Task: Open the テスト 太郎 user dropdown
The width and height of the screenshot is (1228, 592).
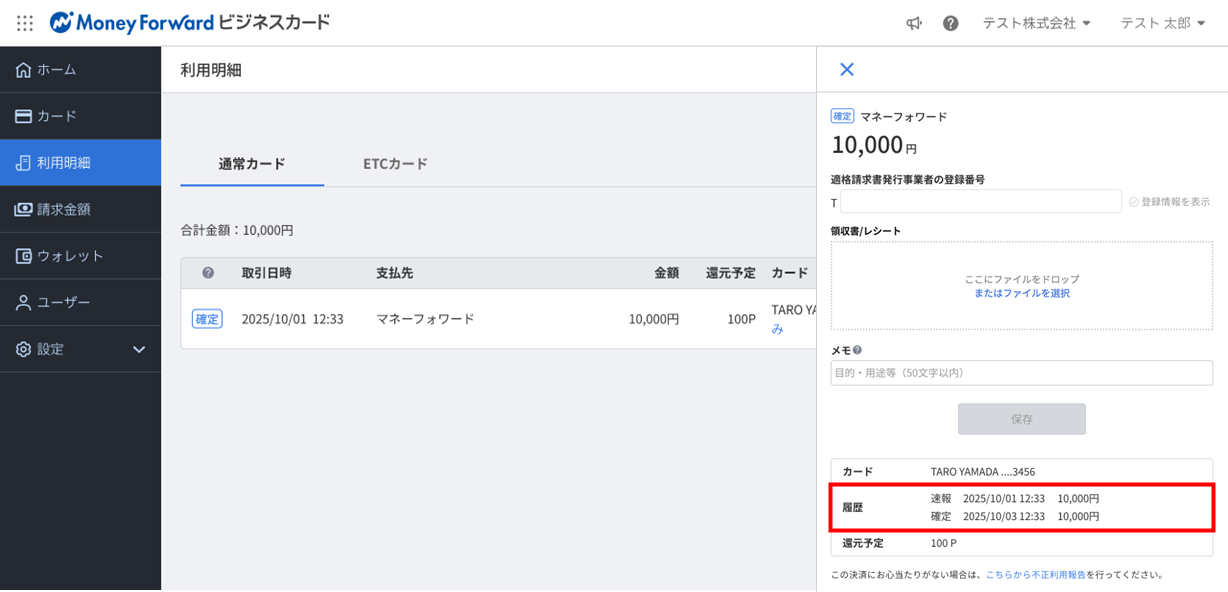Action: coord(1163,23)
